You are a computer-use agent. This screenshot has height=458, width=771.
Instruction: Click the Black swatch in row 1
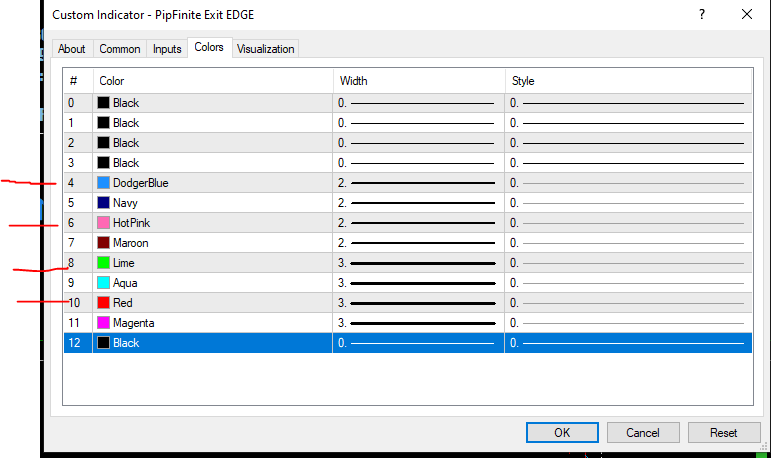tap(103, 122)
